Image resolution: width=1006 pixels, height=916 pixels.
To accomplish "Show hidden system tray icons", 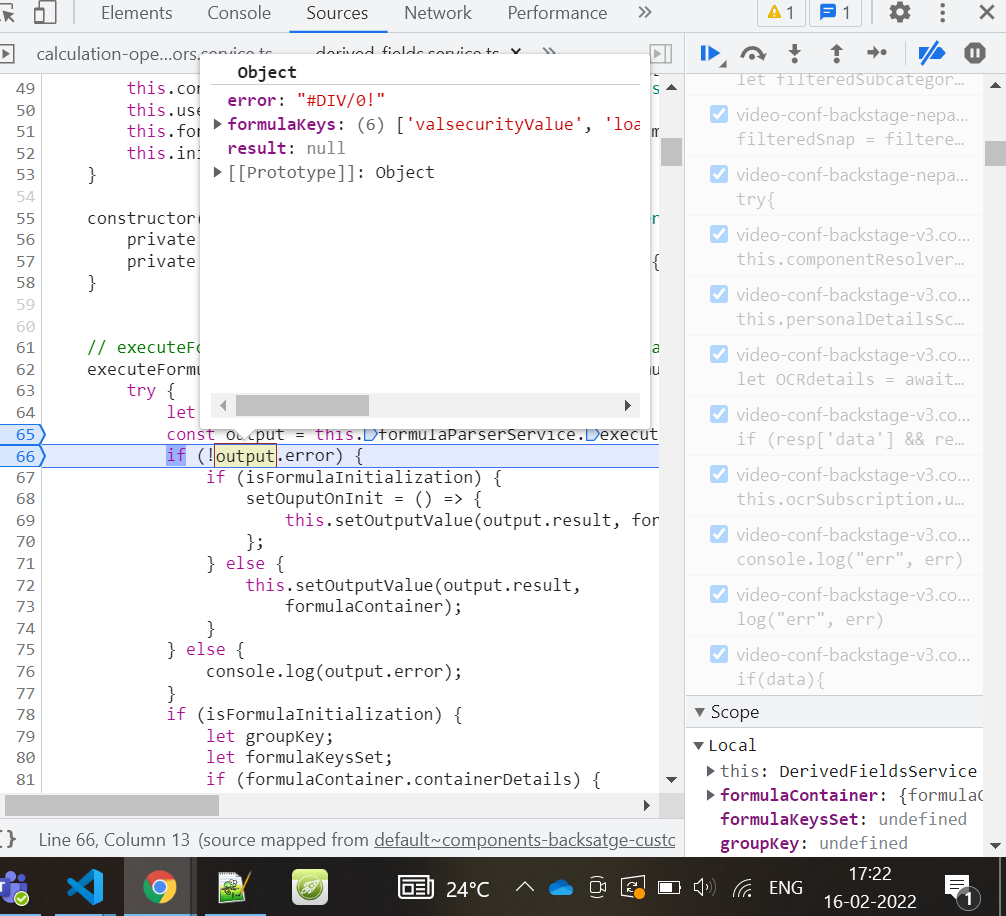I will pyautogui.click(x=525, y=888).
